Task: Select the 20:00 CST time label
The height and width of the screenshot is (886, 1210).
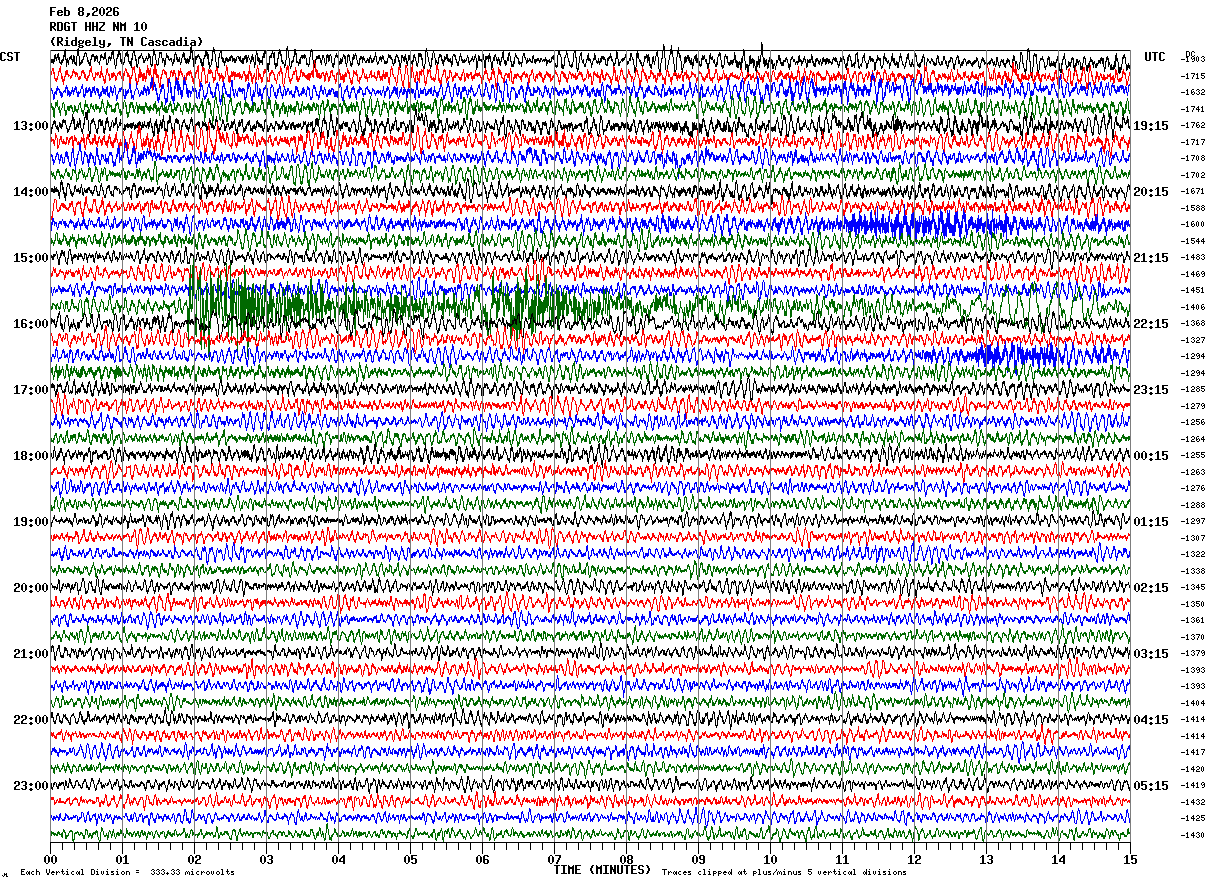Action: click(30, 588)
